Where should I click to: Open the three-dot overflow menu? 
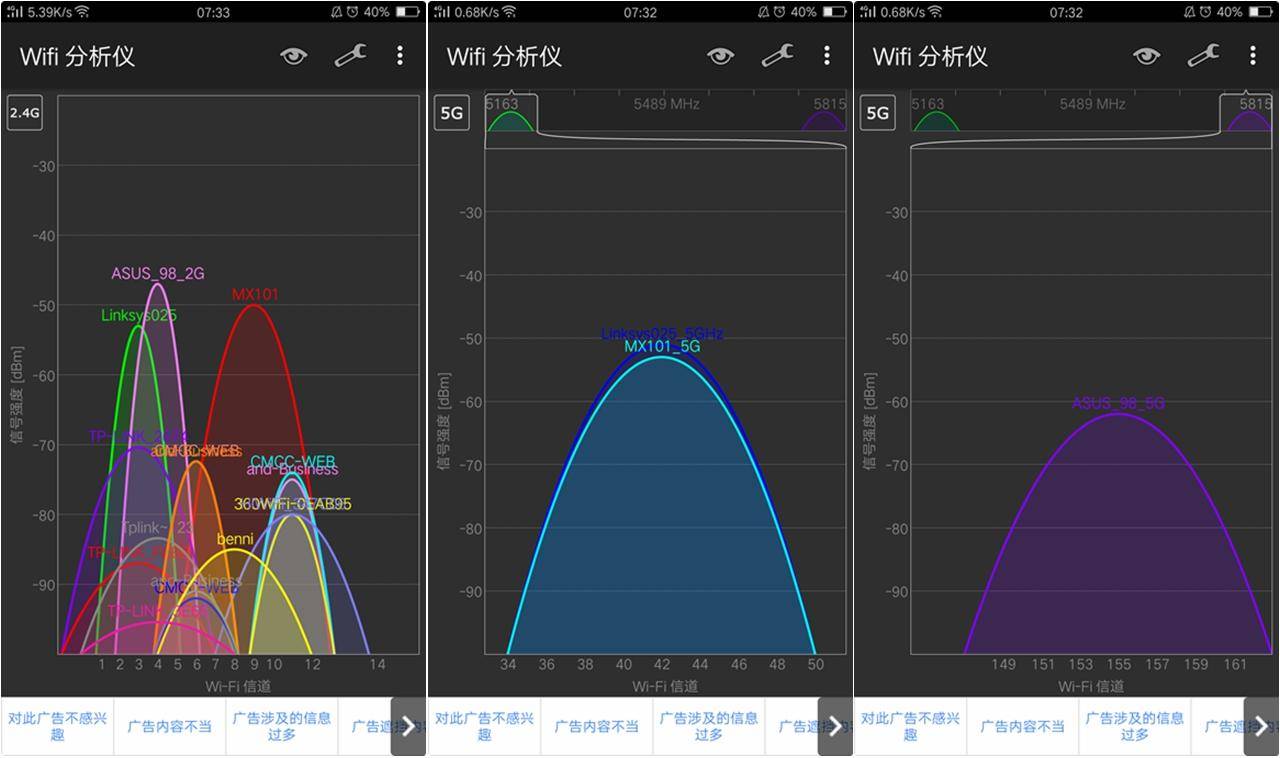[x=399, y=56]
